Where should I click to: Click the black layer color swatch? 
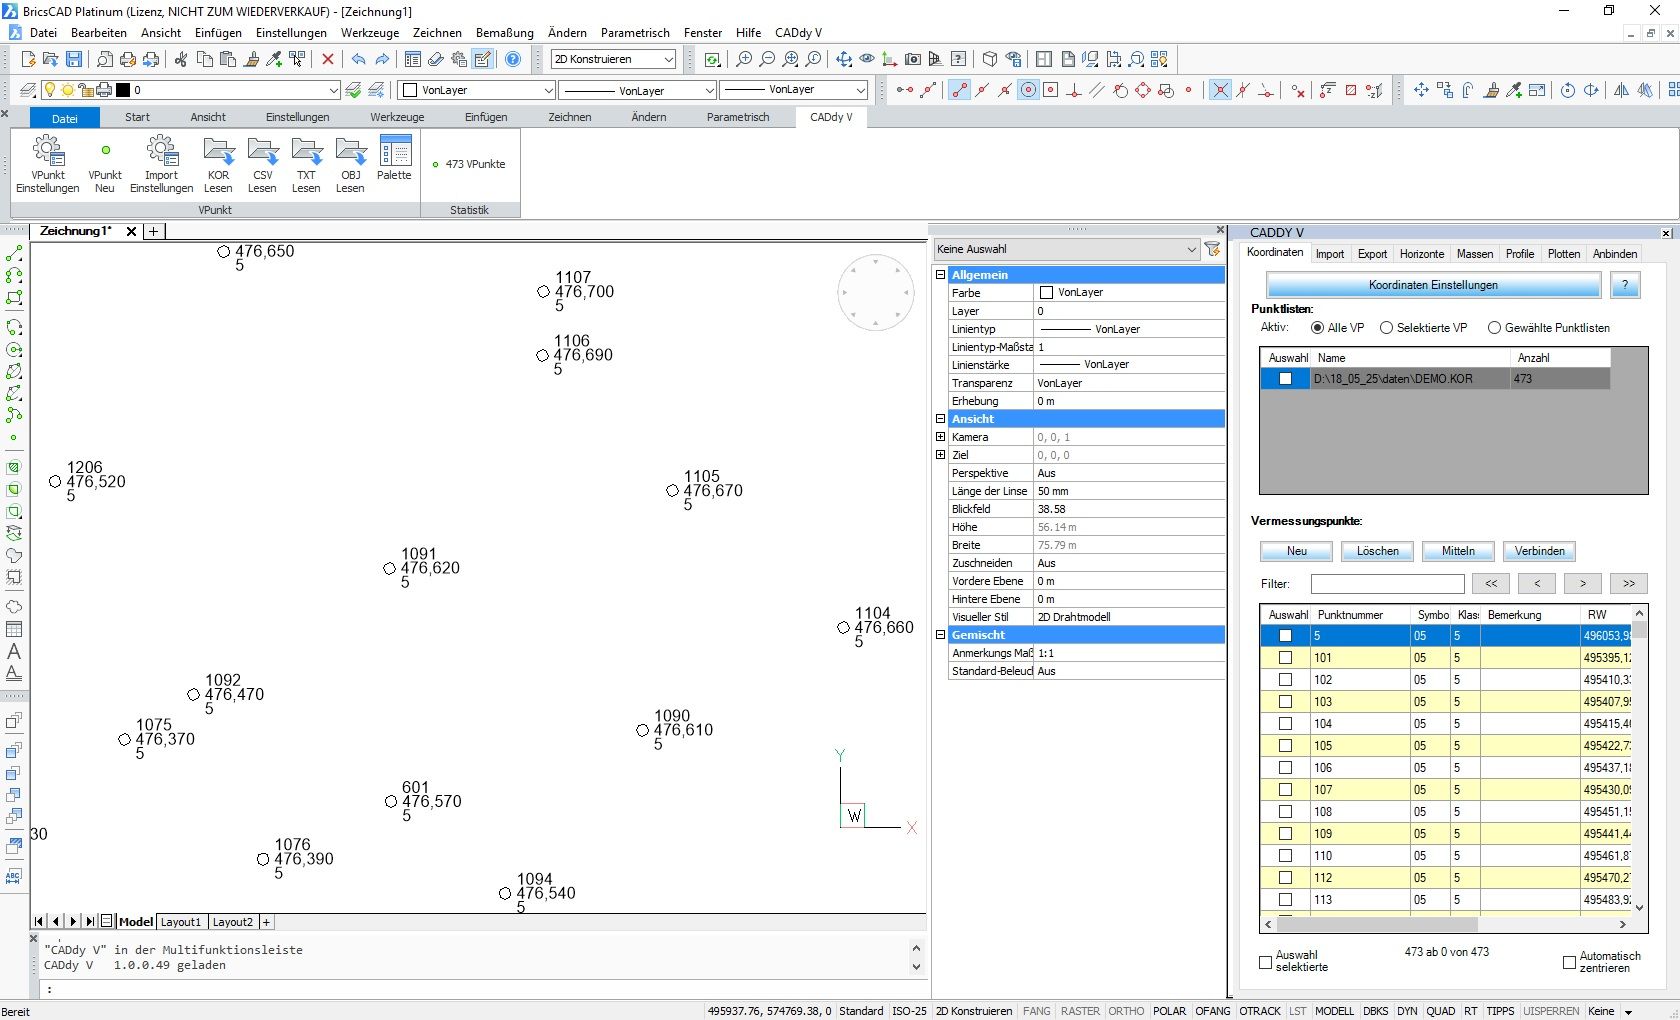[123, 90]
